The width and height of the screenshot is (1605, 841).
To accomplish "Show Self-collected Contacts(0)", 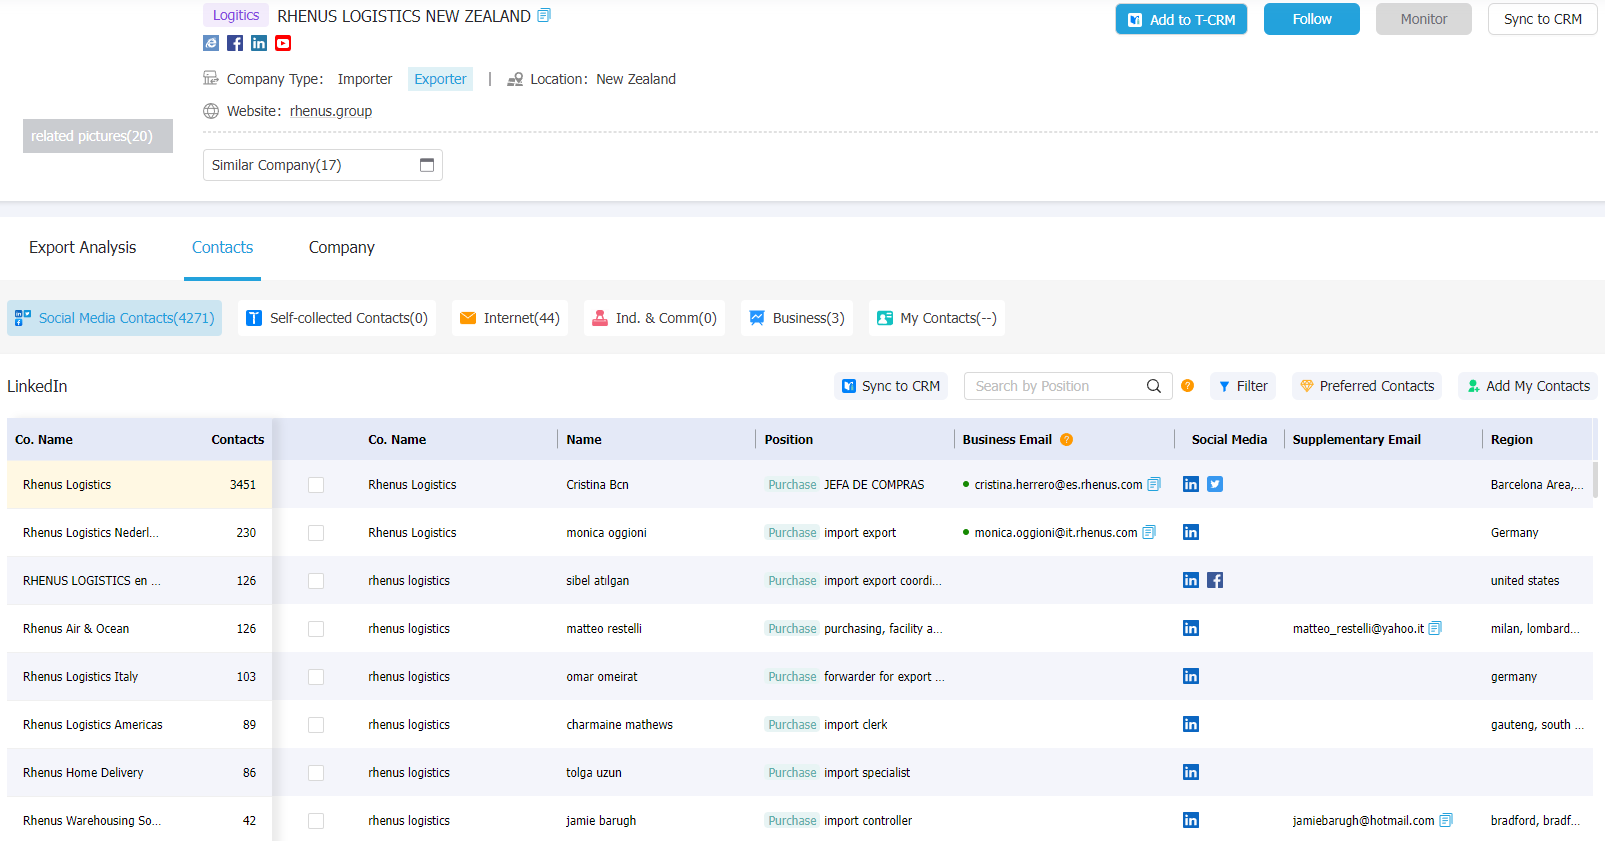I will (337, 318).
